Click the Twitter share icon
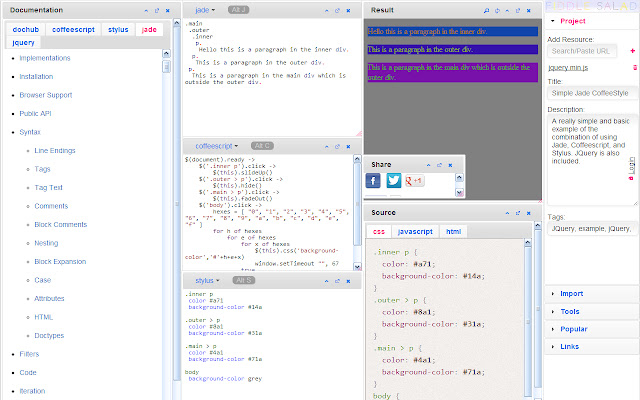 (x=394, y=180)
